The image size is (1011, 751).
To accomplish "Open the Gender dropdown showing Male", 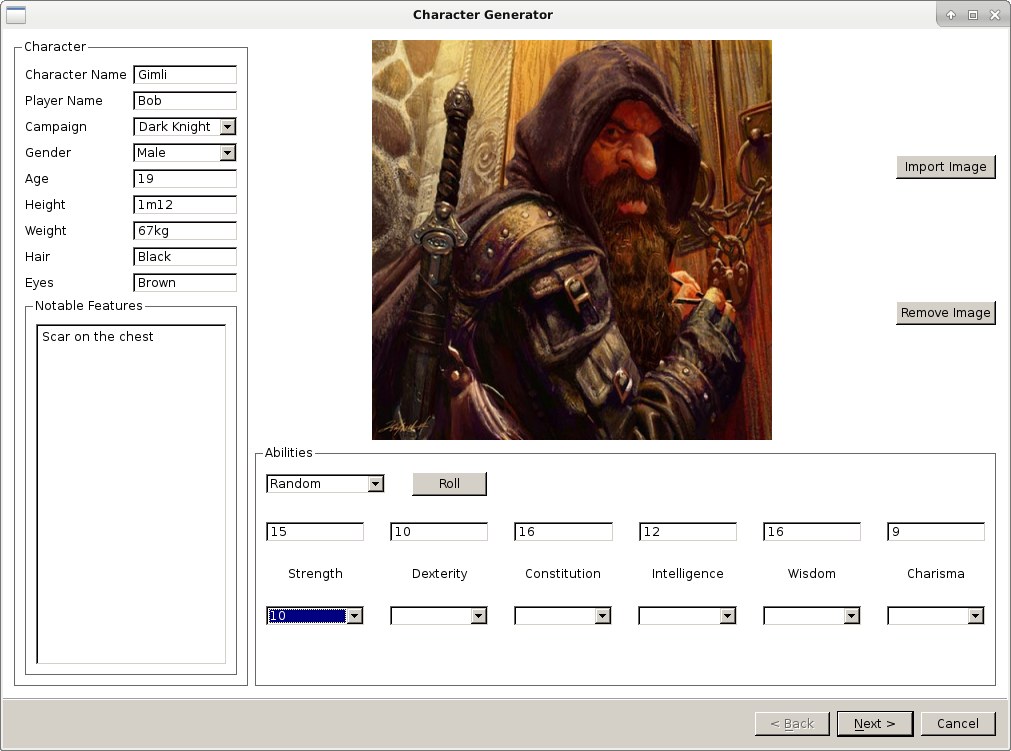I will click(227, 153).
